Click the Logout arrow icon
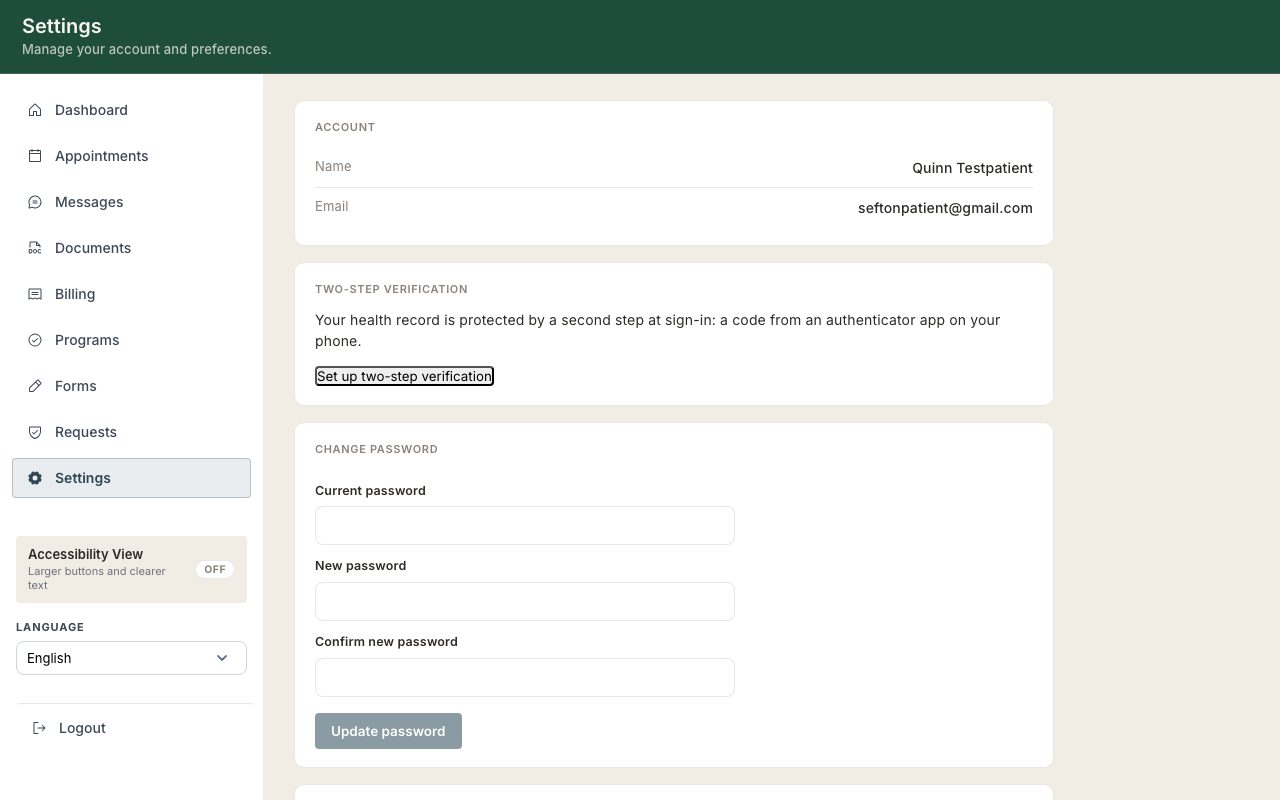The height and width of the screenshot is (800, 1280). (39, 728)
